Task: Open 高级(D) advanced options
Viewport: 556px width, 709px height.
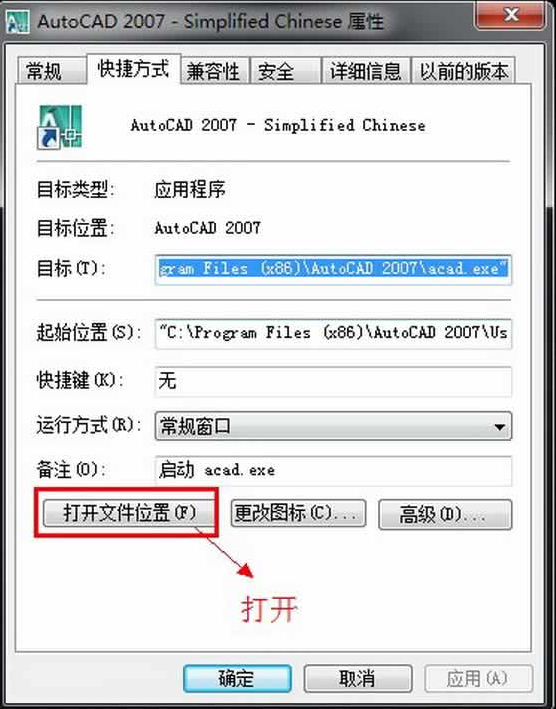Action: pyautogui.click(x=445, y=514)
